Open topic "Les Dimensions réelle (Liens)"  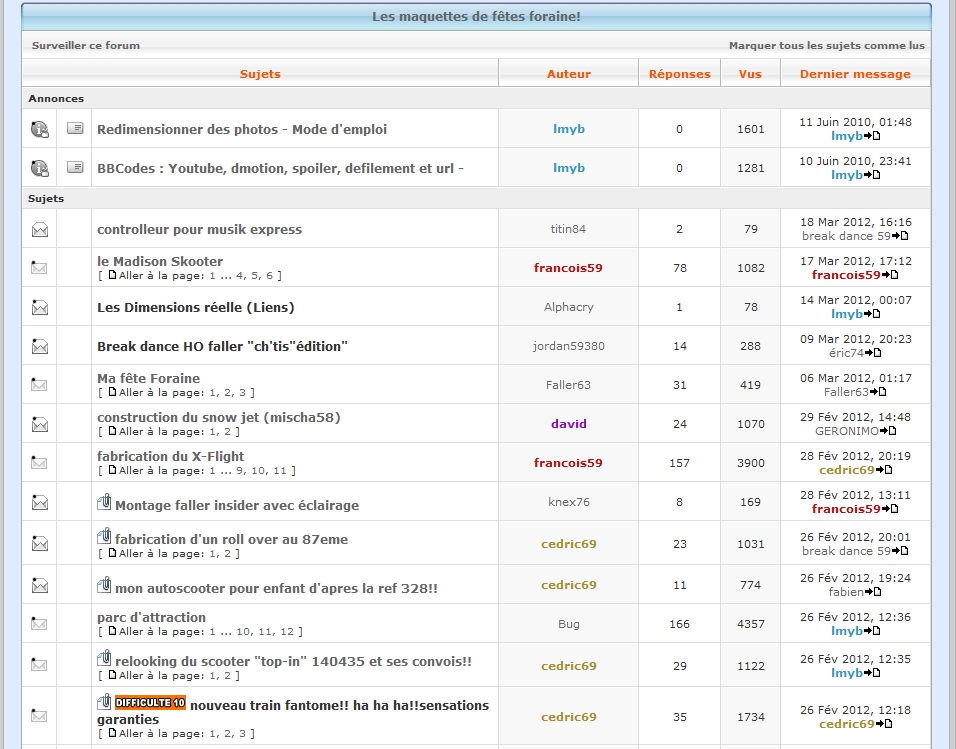(x=195, y=307)
